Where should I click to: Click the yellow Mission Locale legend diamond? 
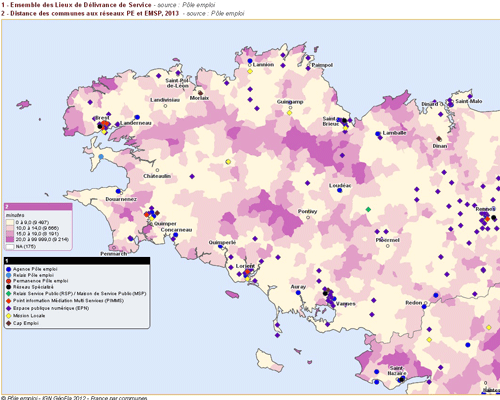9,316
